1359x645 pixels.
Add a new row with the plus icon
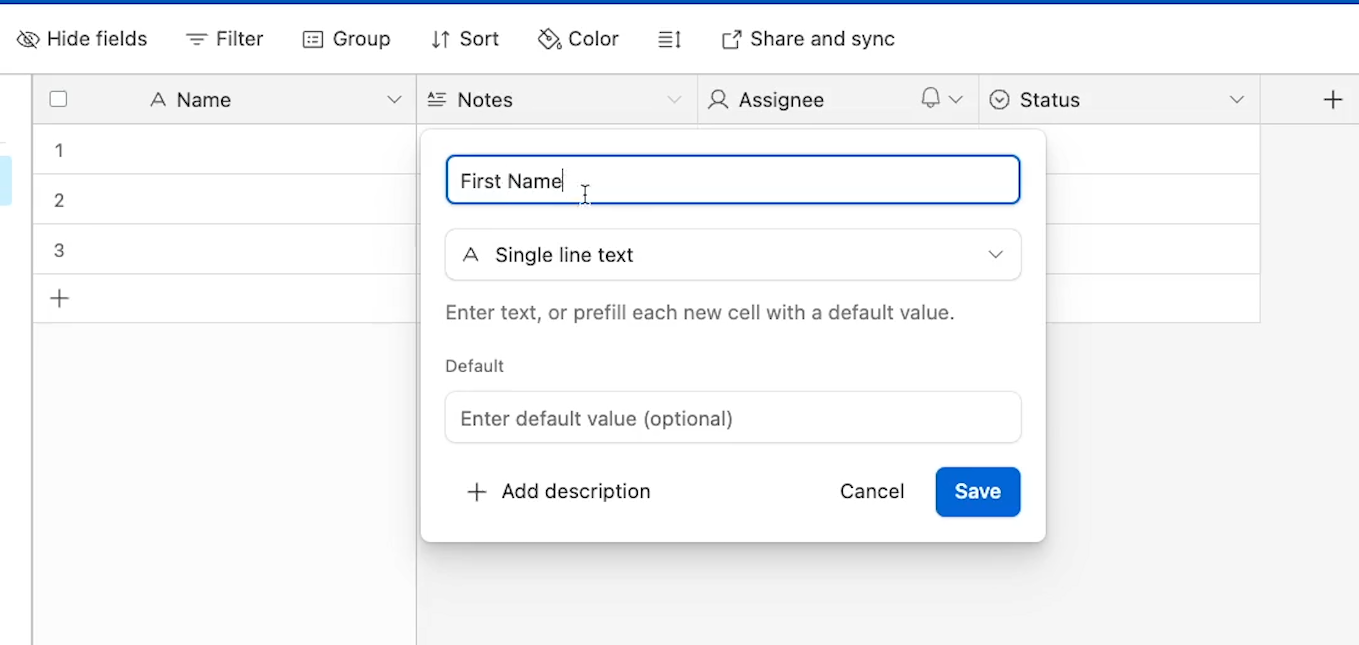click(60, 298)
